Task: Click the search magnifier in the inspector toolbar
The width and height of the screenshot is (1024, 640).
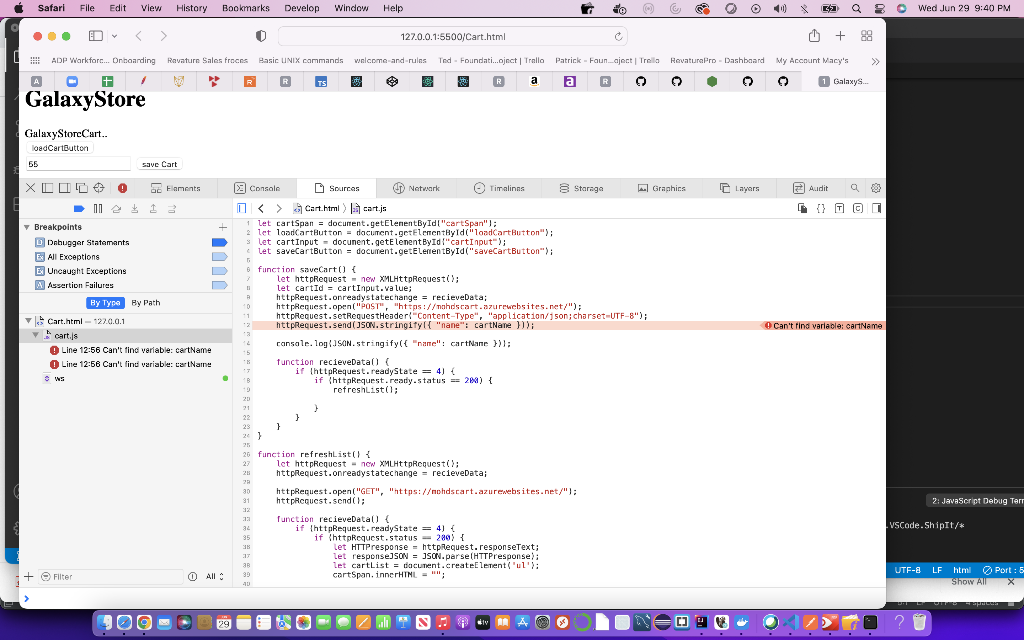Action: point(854,187)
